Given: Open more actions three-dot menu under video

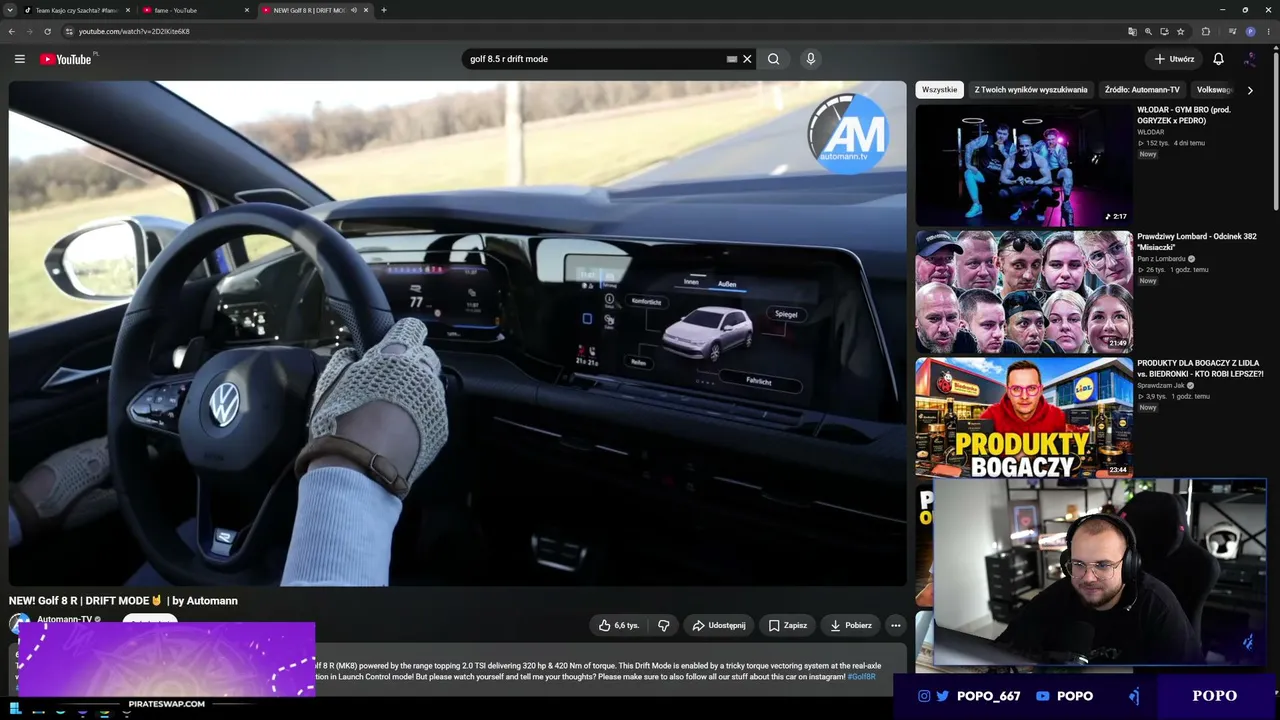Looking at the screenshot, I should tap(896, 625).
